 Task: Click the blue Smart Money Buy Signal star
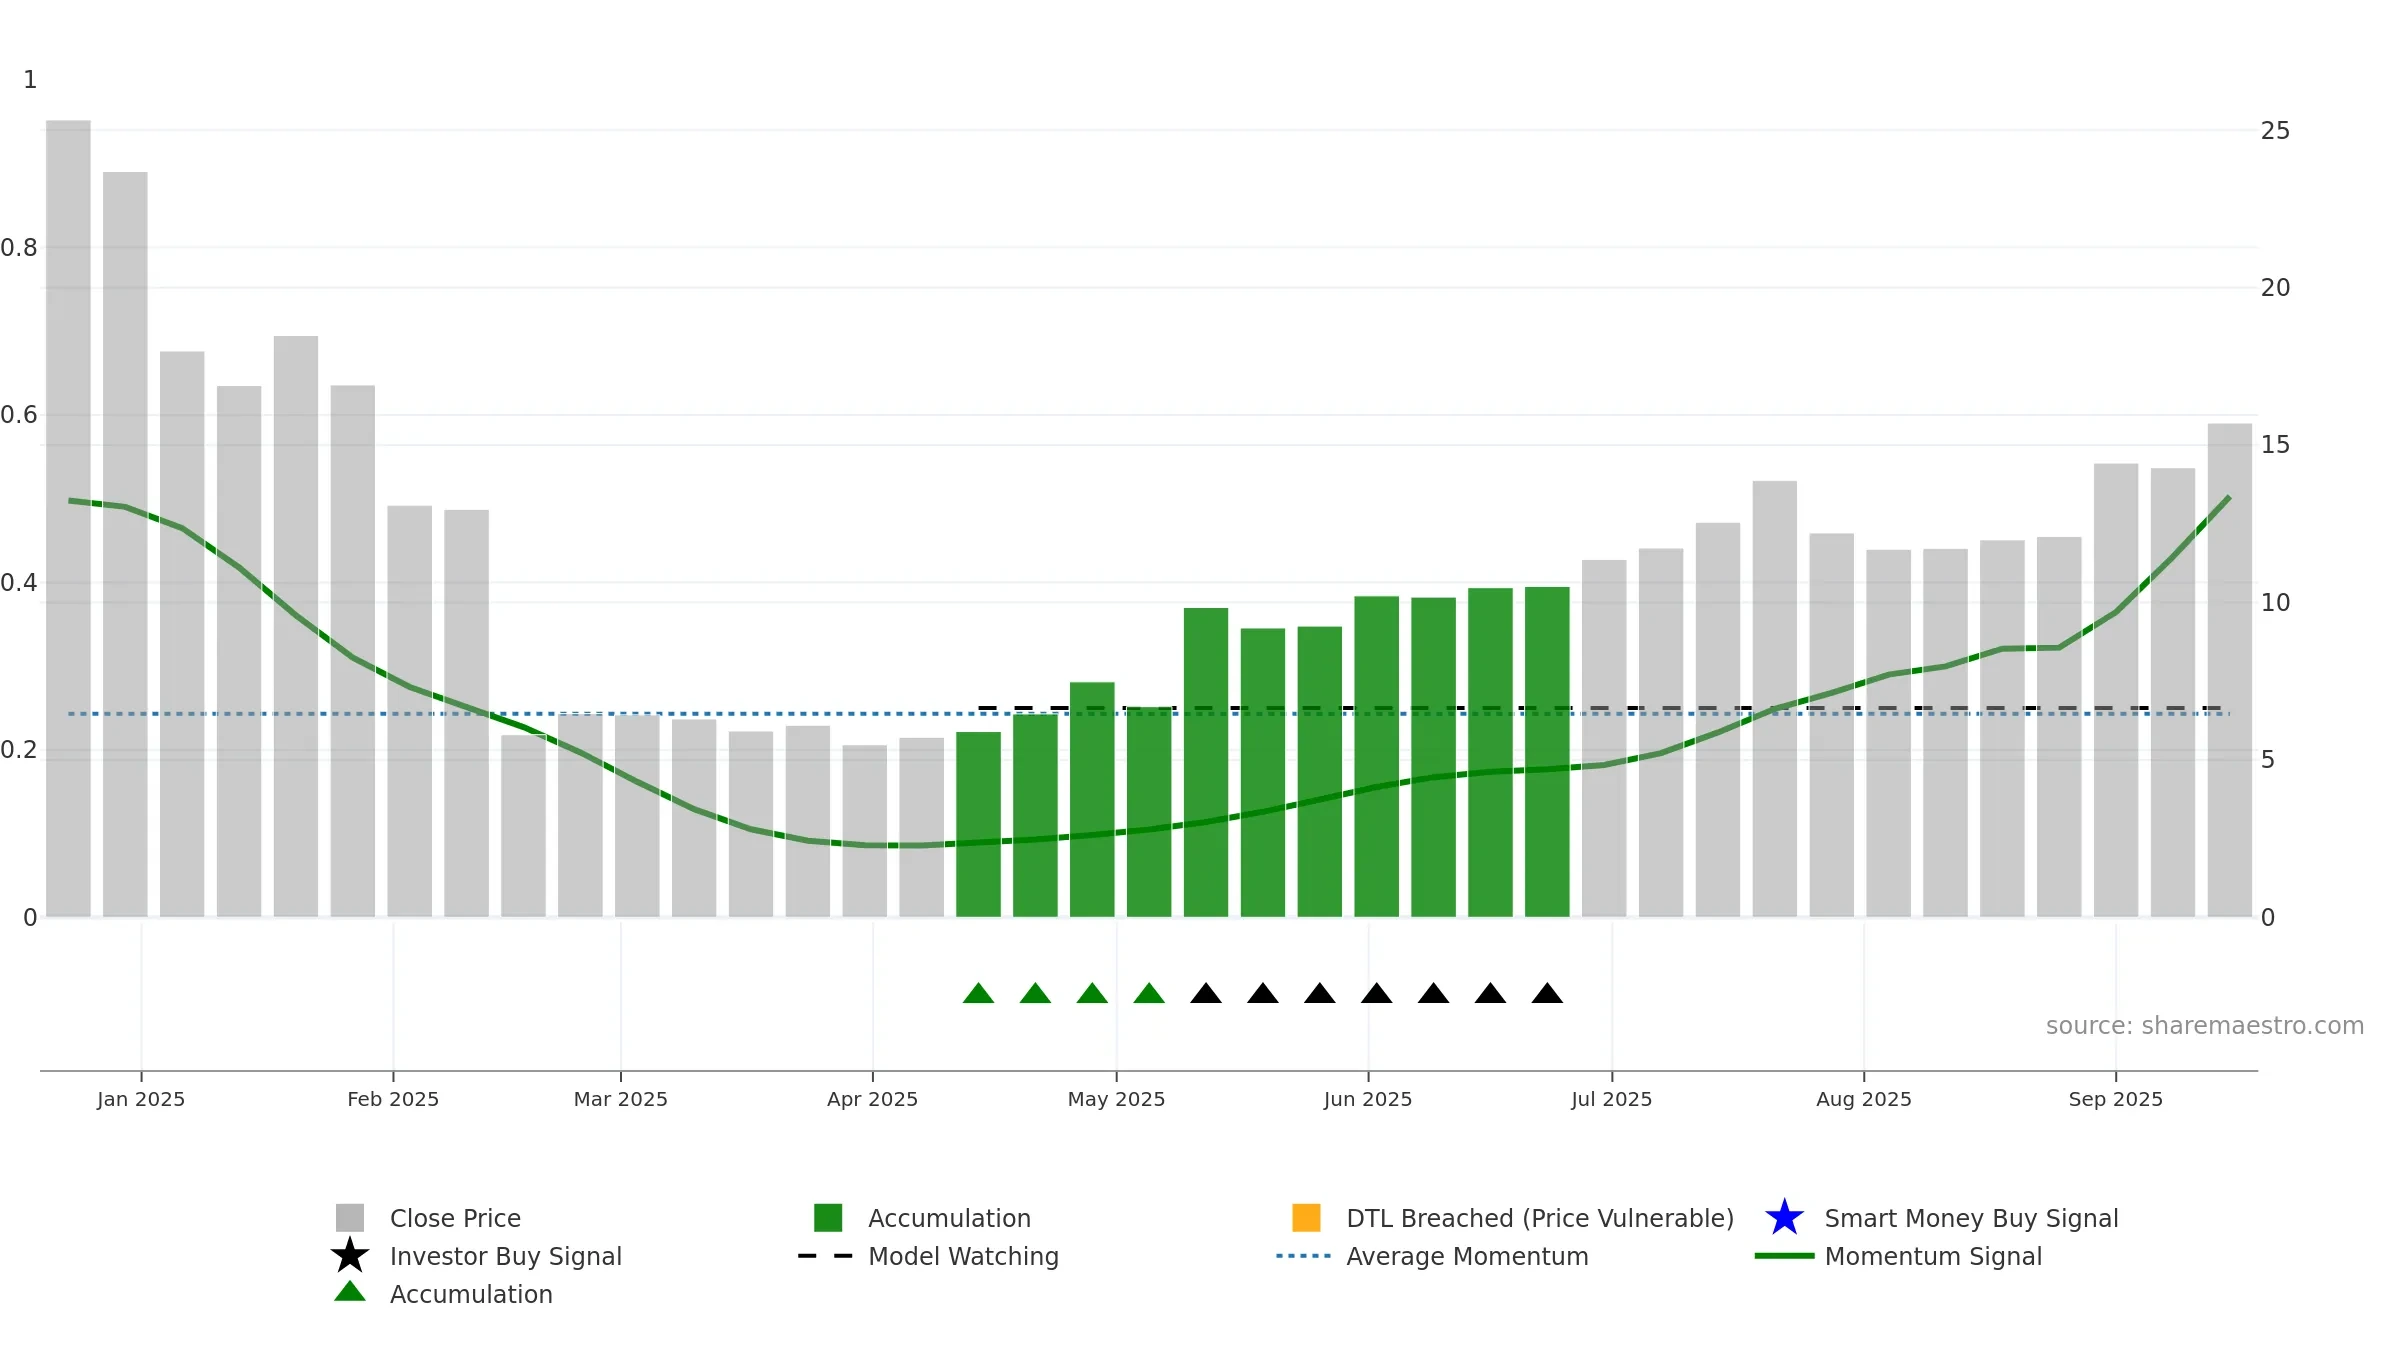[1784, 1218]
